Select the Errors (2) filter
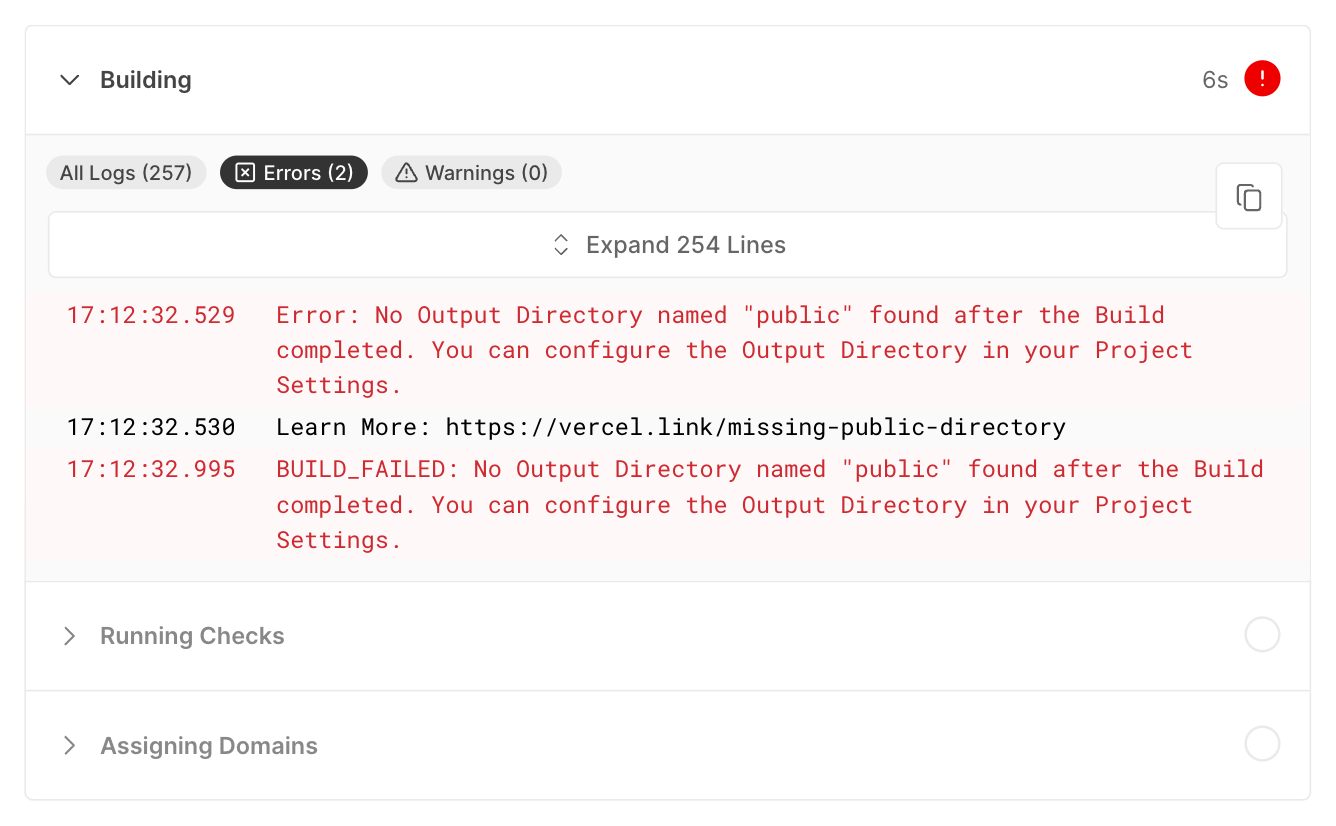The image size is (1336, 826). point(294,173)
